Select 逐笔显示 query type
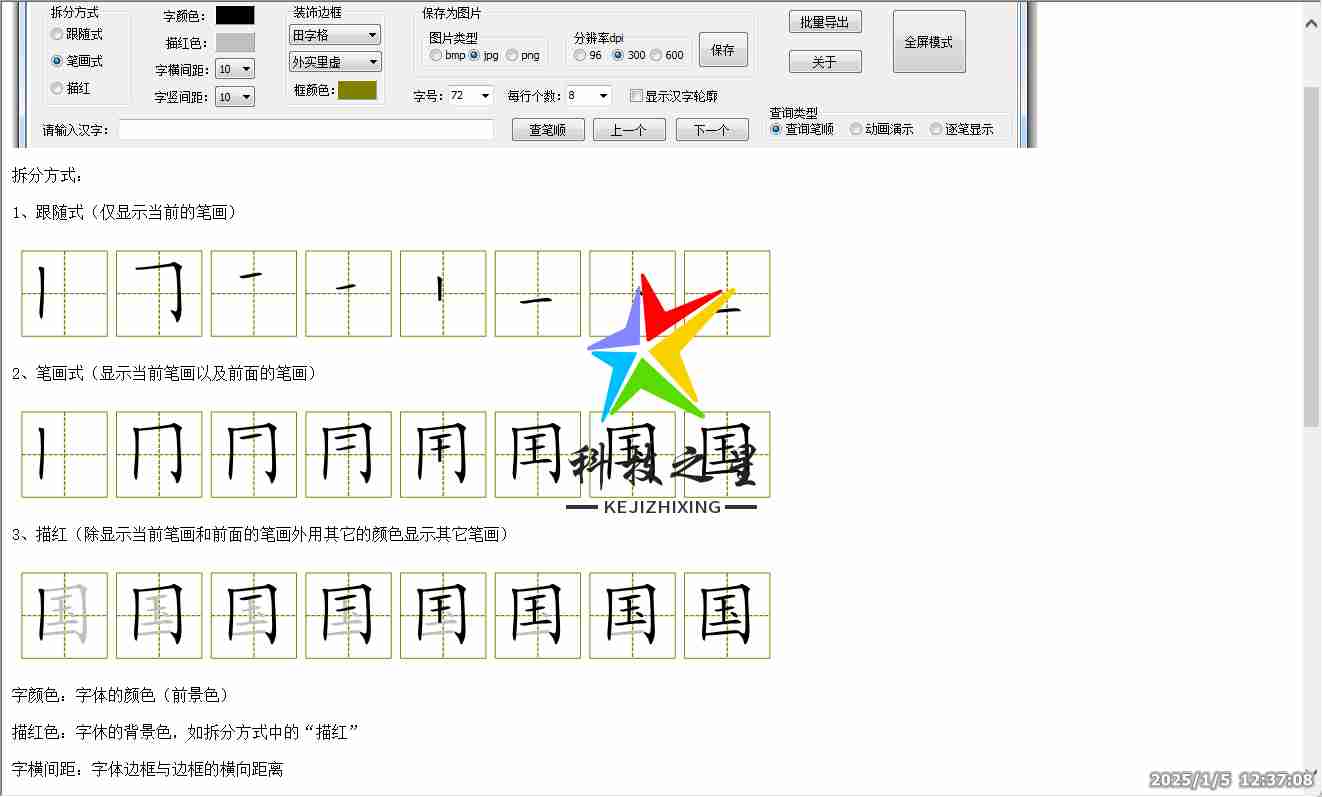The height and width of the screenshot is (797, 1322). coord(936,128)
